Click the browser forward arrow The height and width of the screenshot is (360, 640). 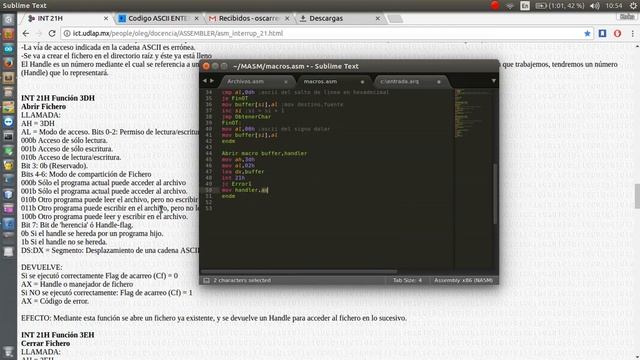pos(39,33)
